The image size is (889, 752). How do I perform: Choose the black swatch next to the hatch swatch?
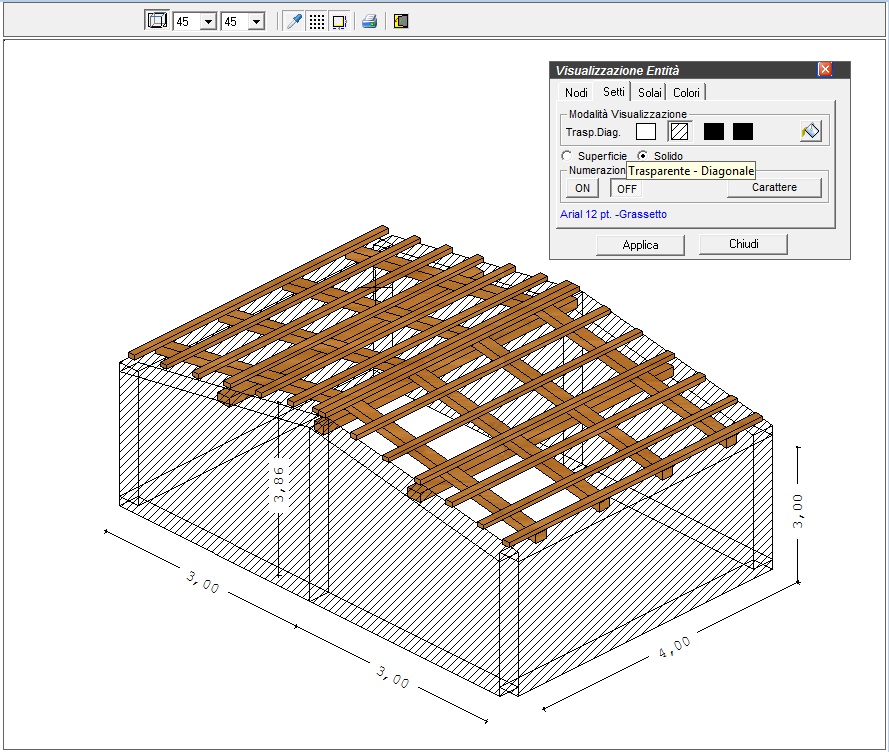pyautogui.click(x=714, y=132)
